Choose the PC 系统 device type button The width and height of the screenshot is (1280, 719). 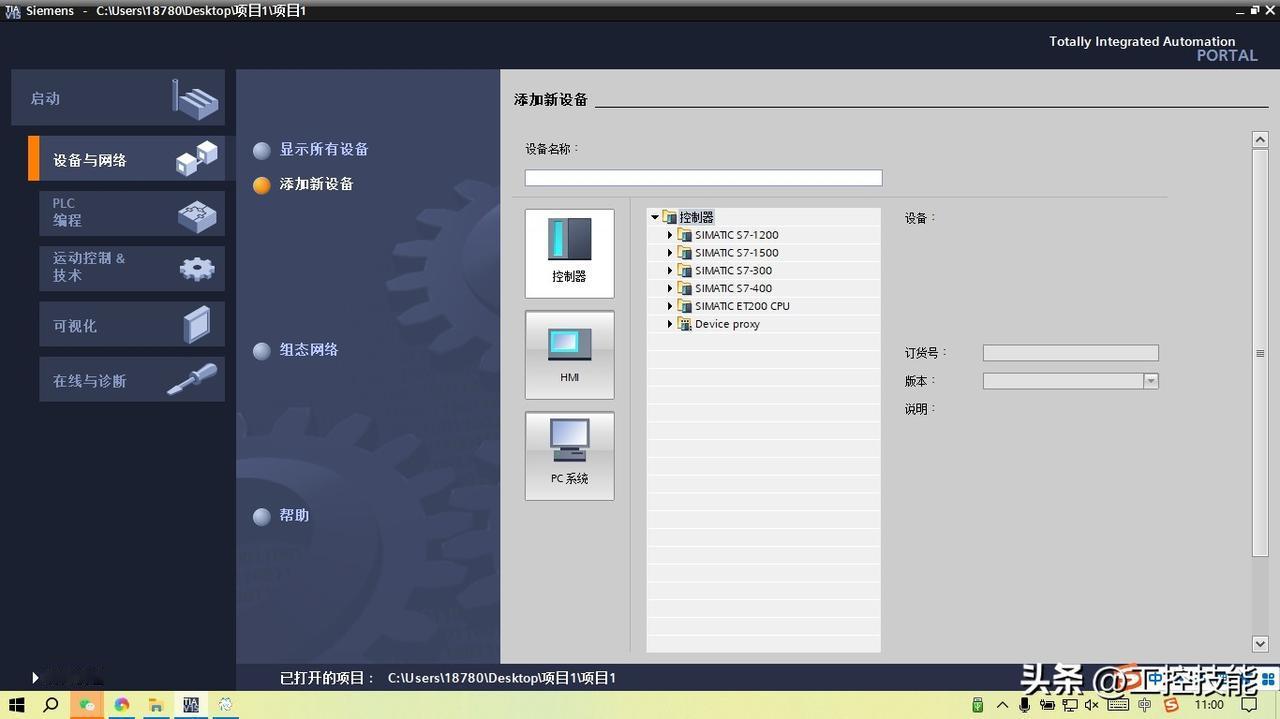click(569, 456)
